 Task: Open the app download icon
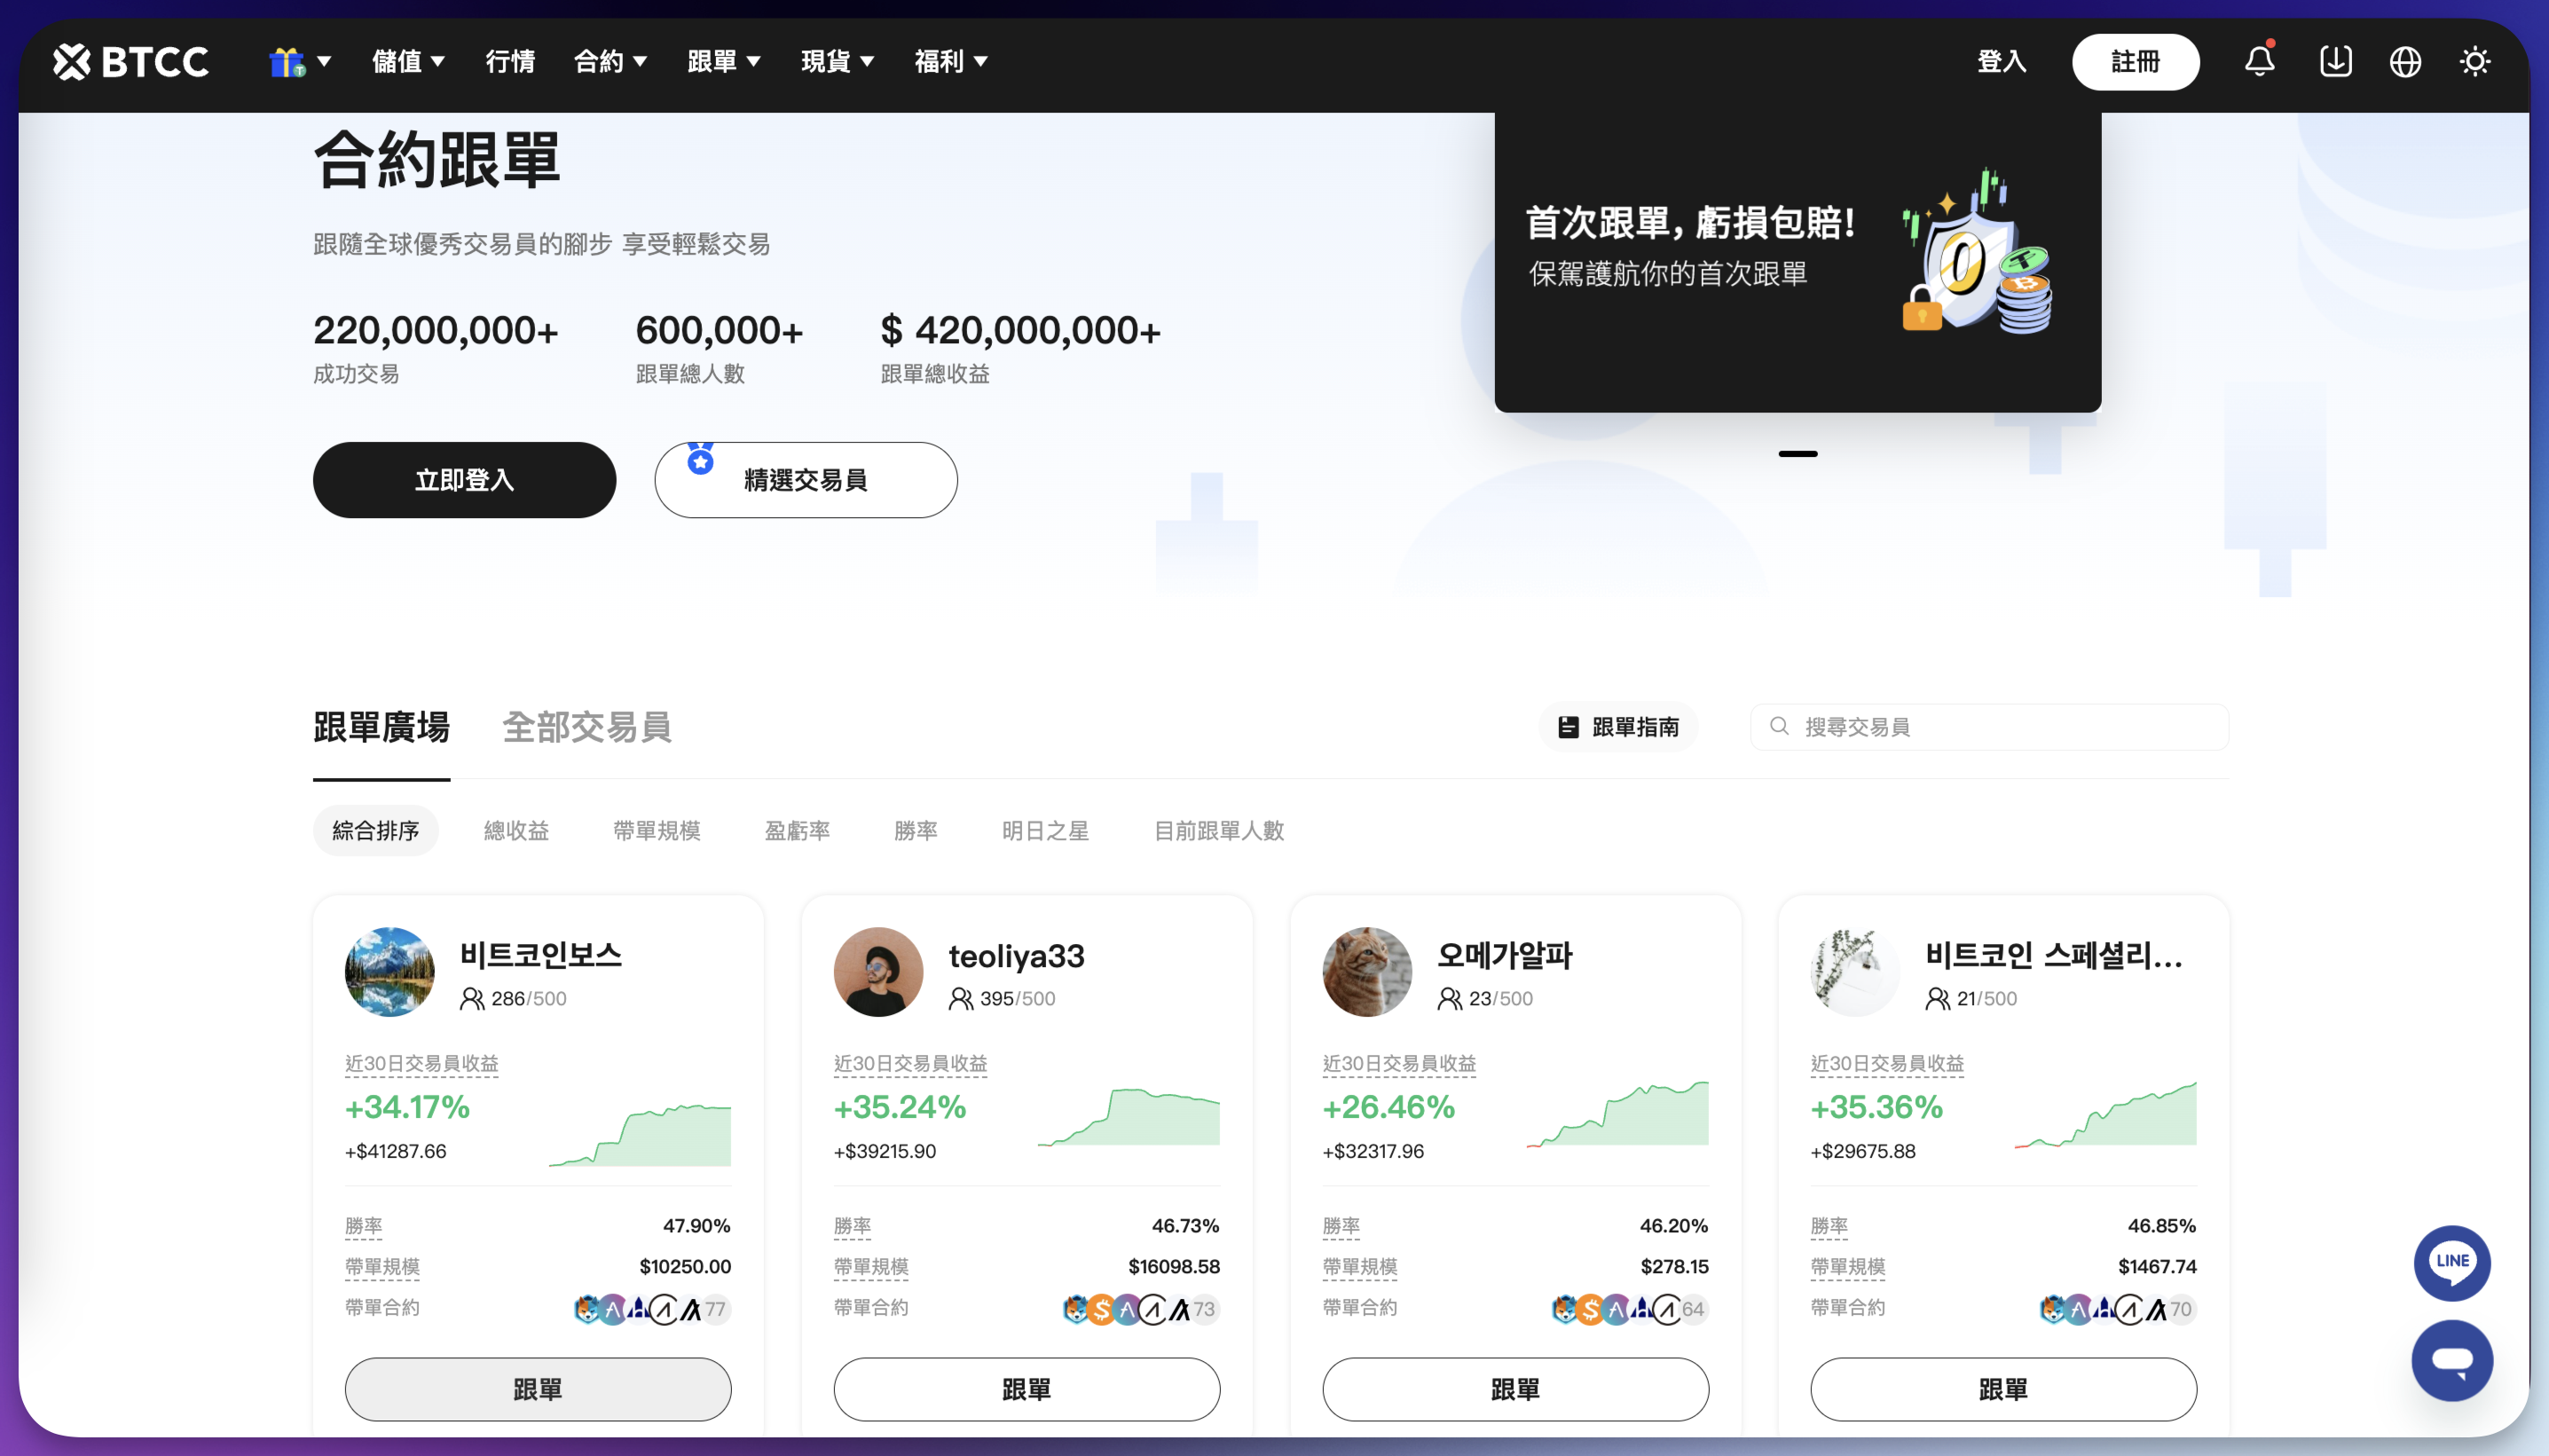pos(2335,61)
